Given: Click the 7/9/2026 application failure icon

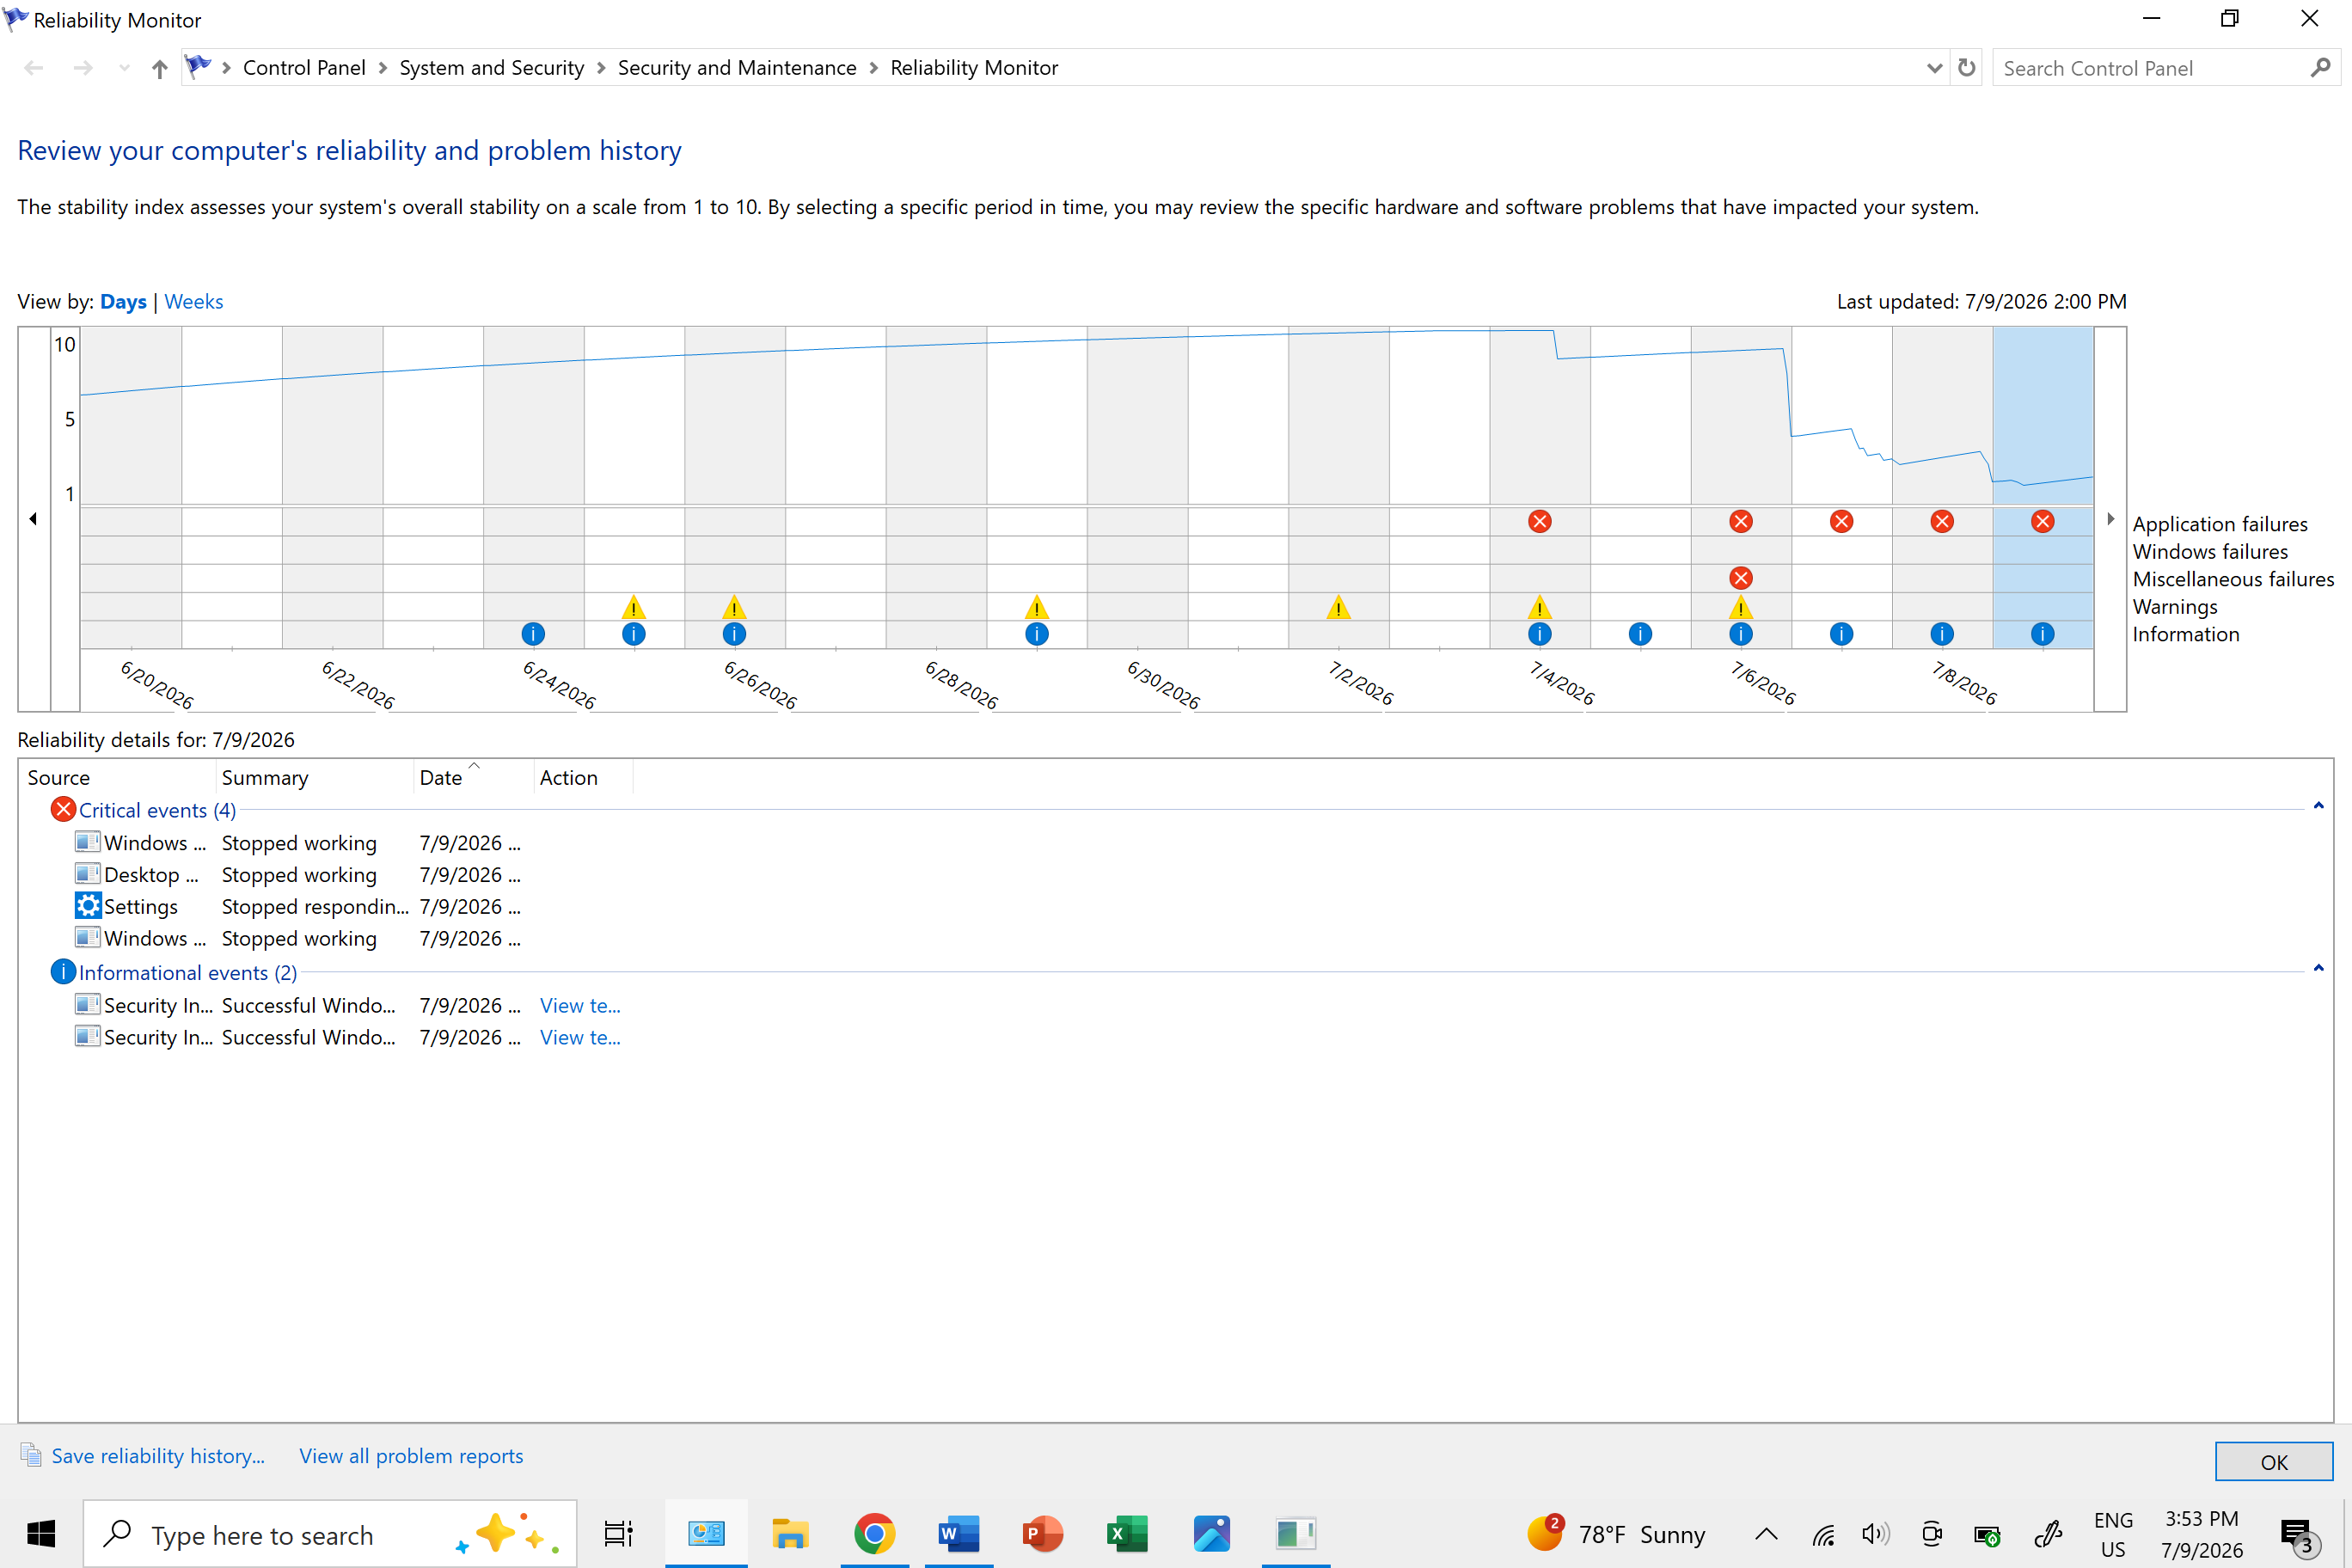Looking at the screenshot, I should 2042,521.
